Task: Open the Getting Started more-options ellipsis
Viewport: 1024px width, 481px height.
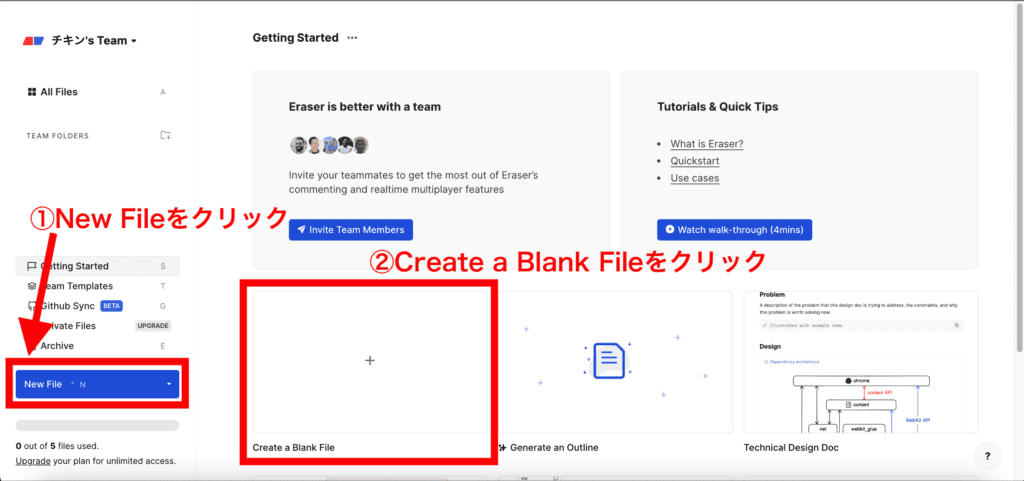Action: point(352,38)
